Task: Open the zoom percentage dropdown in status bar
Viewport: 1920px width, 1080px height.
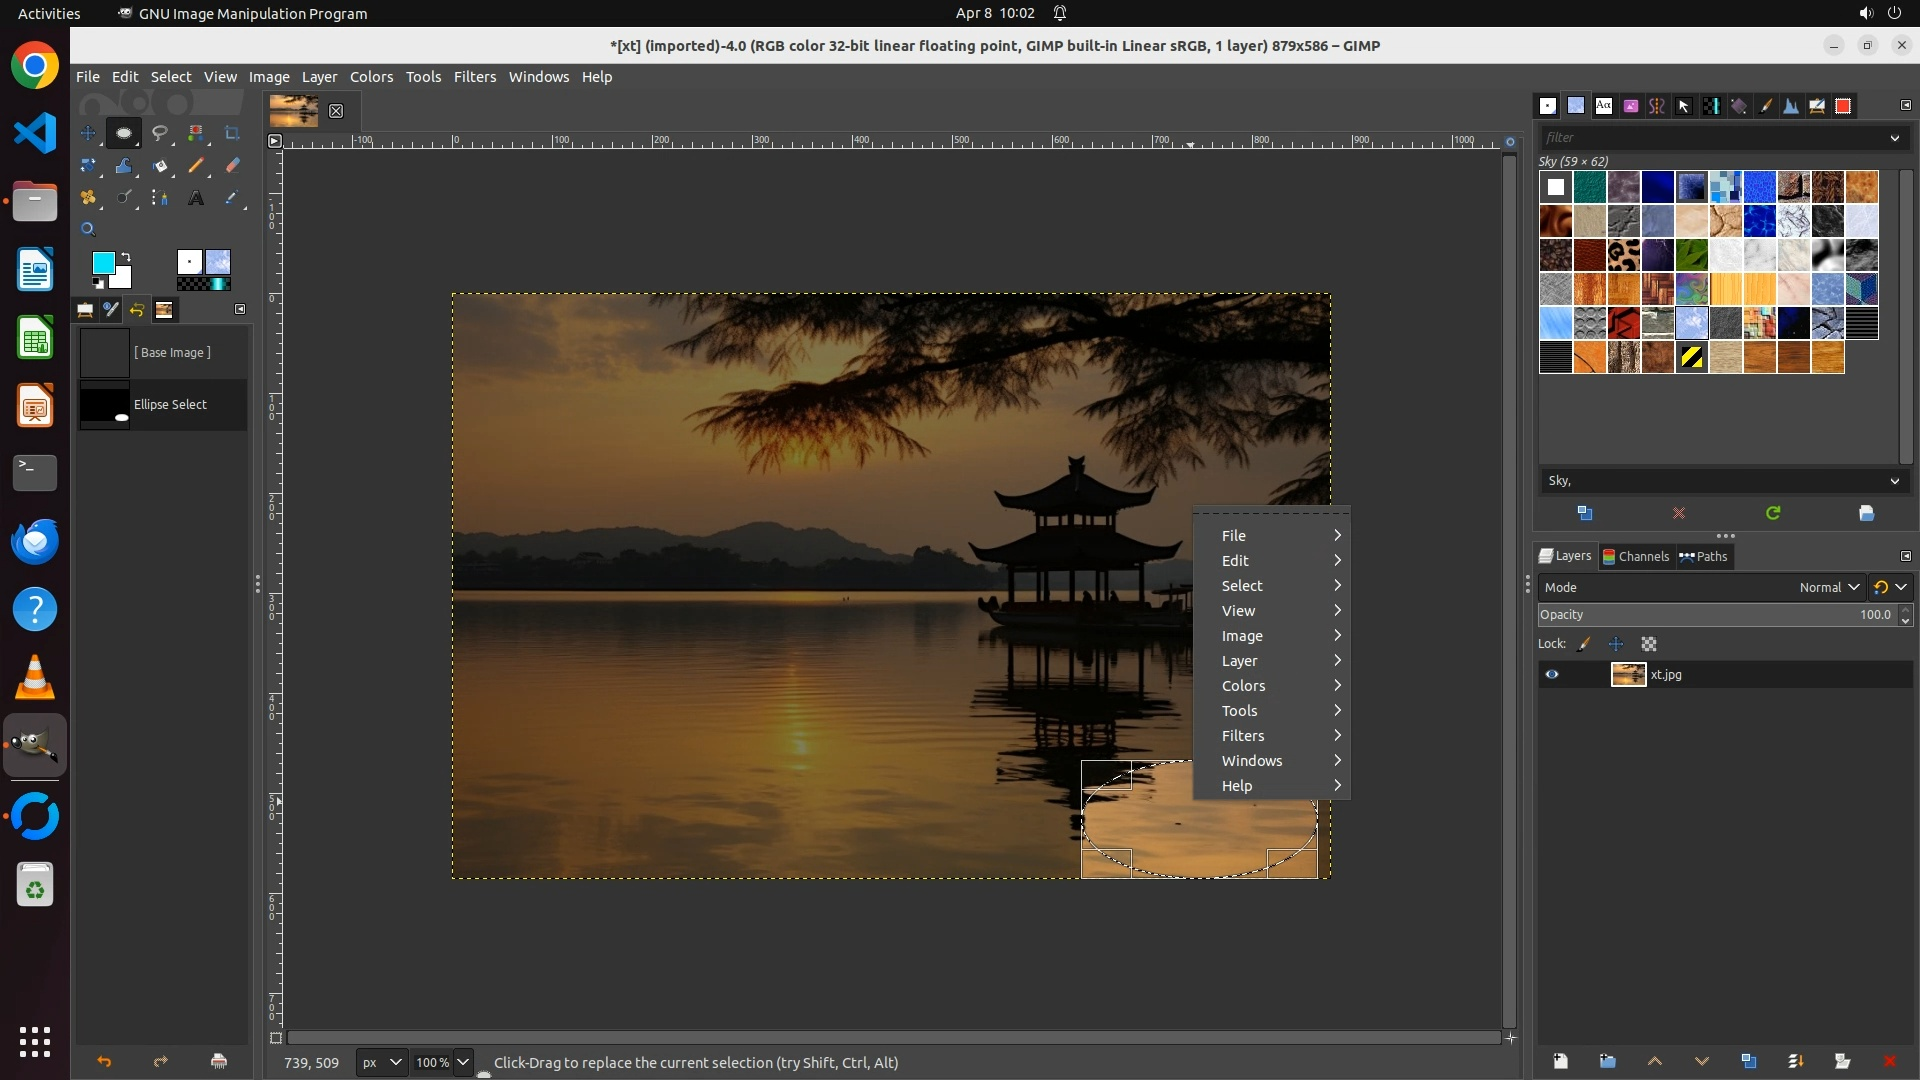Action: pos(463,1062)
